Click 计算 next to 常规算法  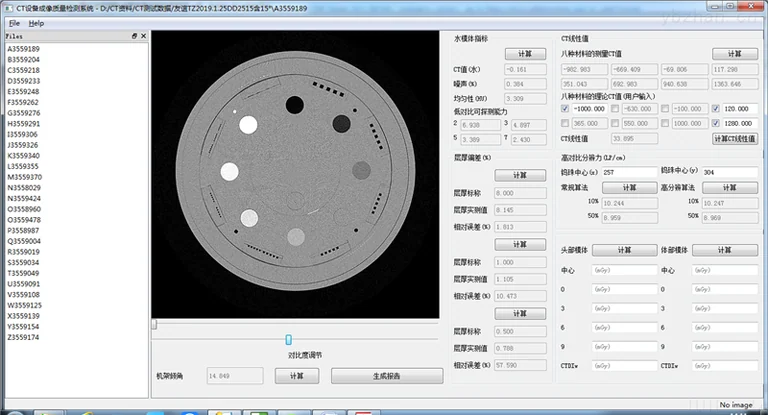click(629, 188)
